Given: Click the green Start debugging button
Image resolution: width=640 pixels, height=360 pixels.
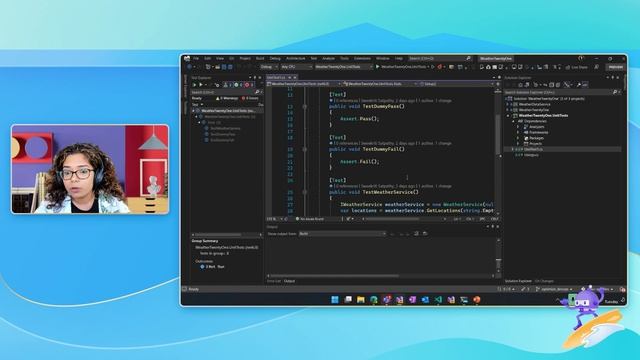Looking at the screenshot, I should coord(378,67).
